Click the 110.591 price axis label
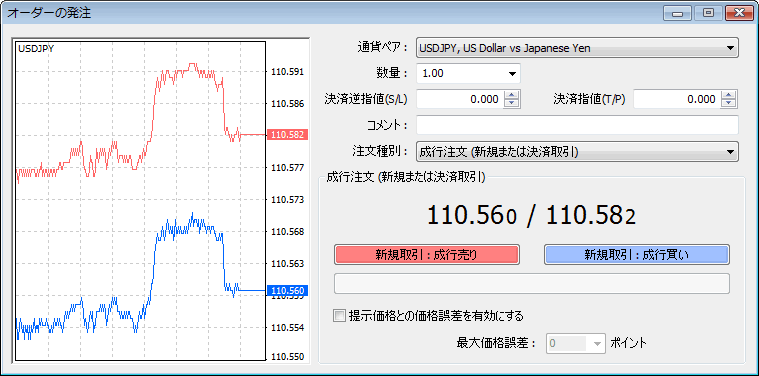 288,72
